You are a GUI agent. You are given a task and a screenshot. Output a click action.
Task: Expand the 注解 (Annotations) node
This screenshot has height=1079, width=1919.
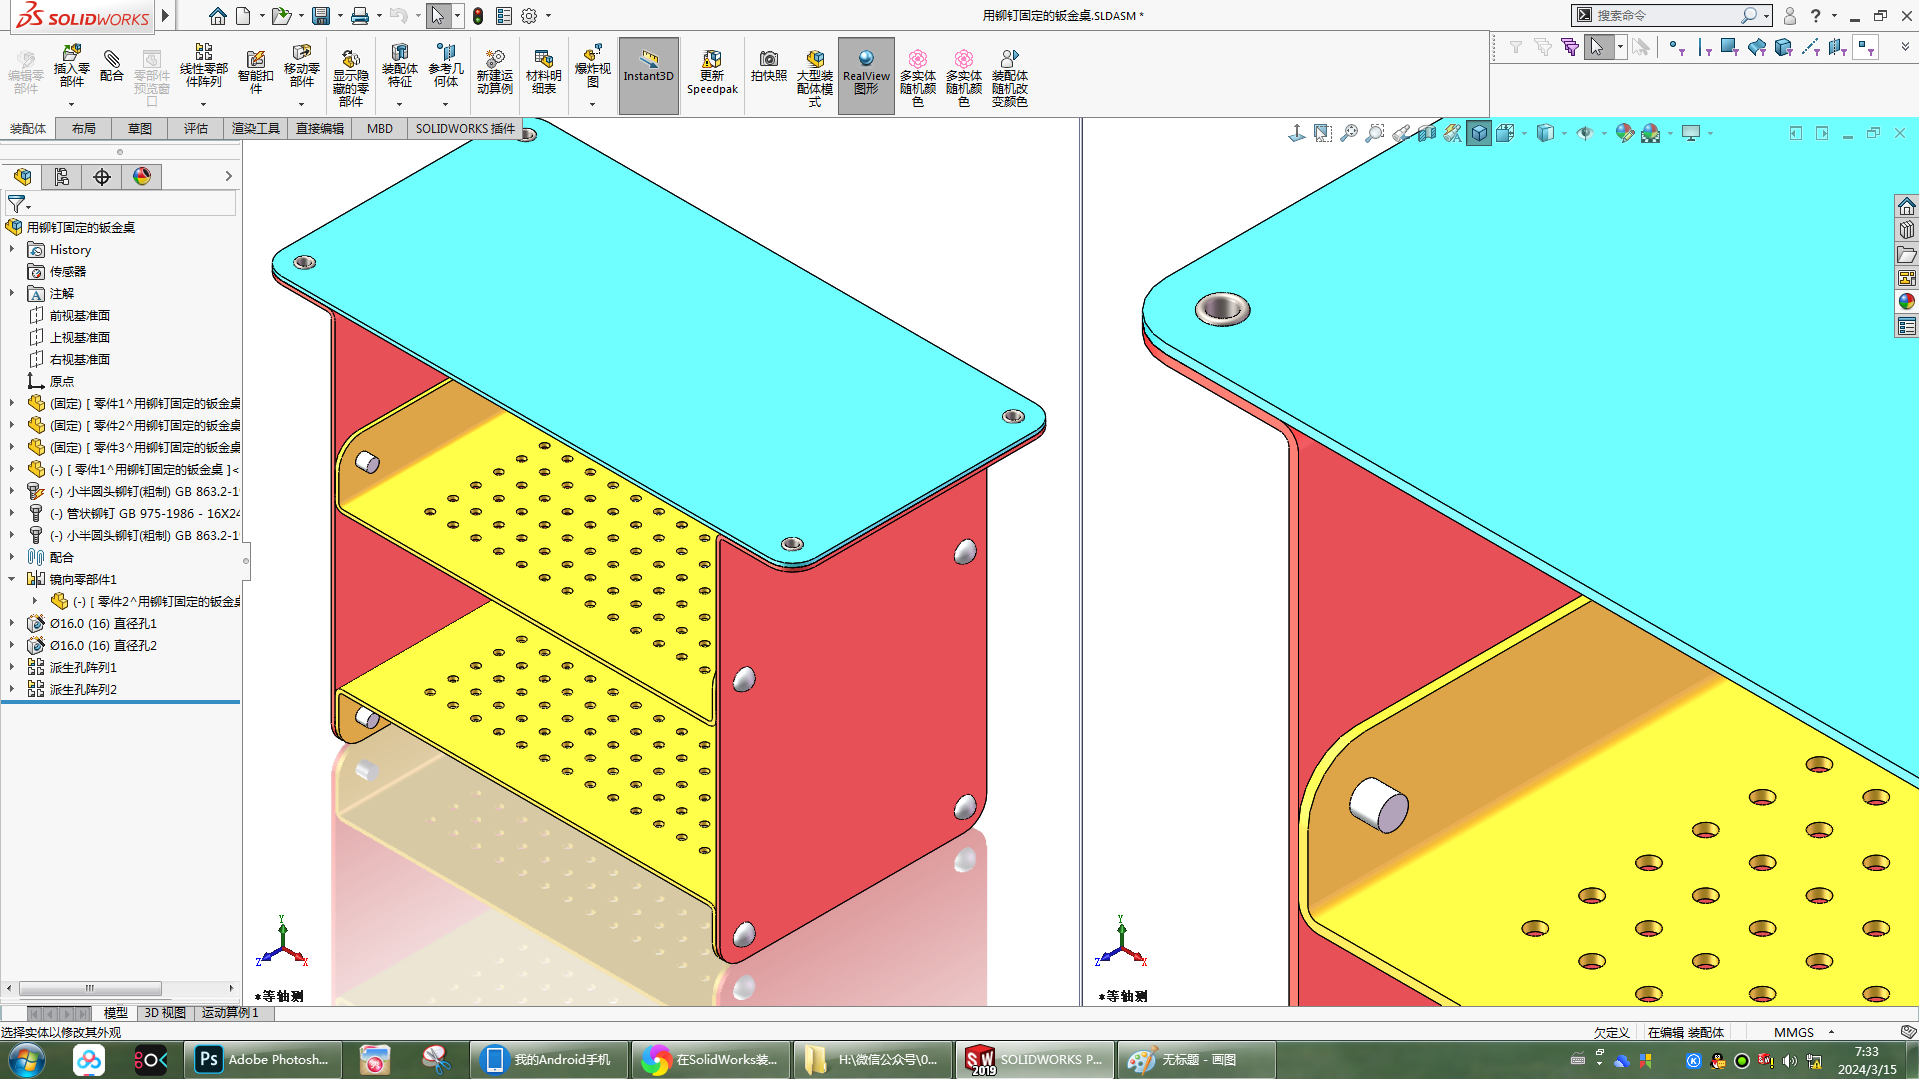[x=12, y=293]
